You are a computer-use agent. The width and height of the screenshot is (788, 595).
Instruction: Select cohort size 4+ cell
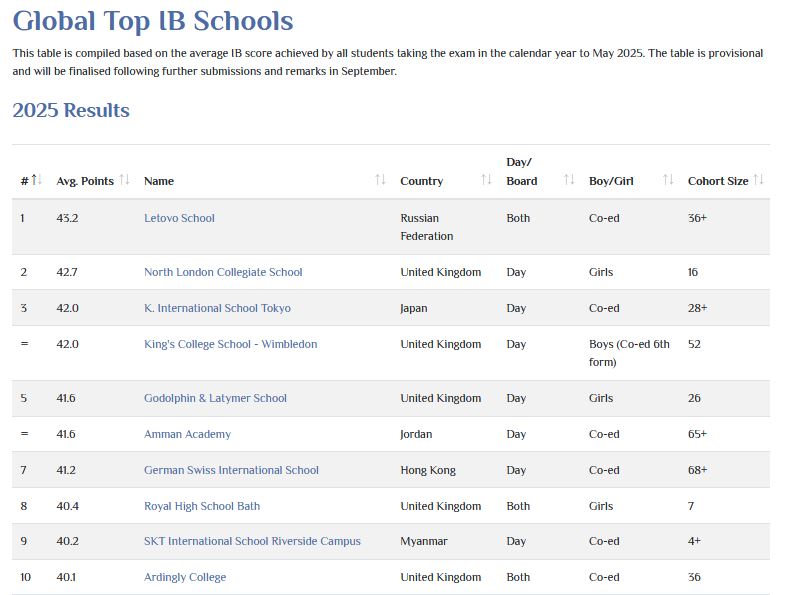coord(694,541)
